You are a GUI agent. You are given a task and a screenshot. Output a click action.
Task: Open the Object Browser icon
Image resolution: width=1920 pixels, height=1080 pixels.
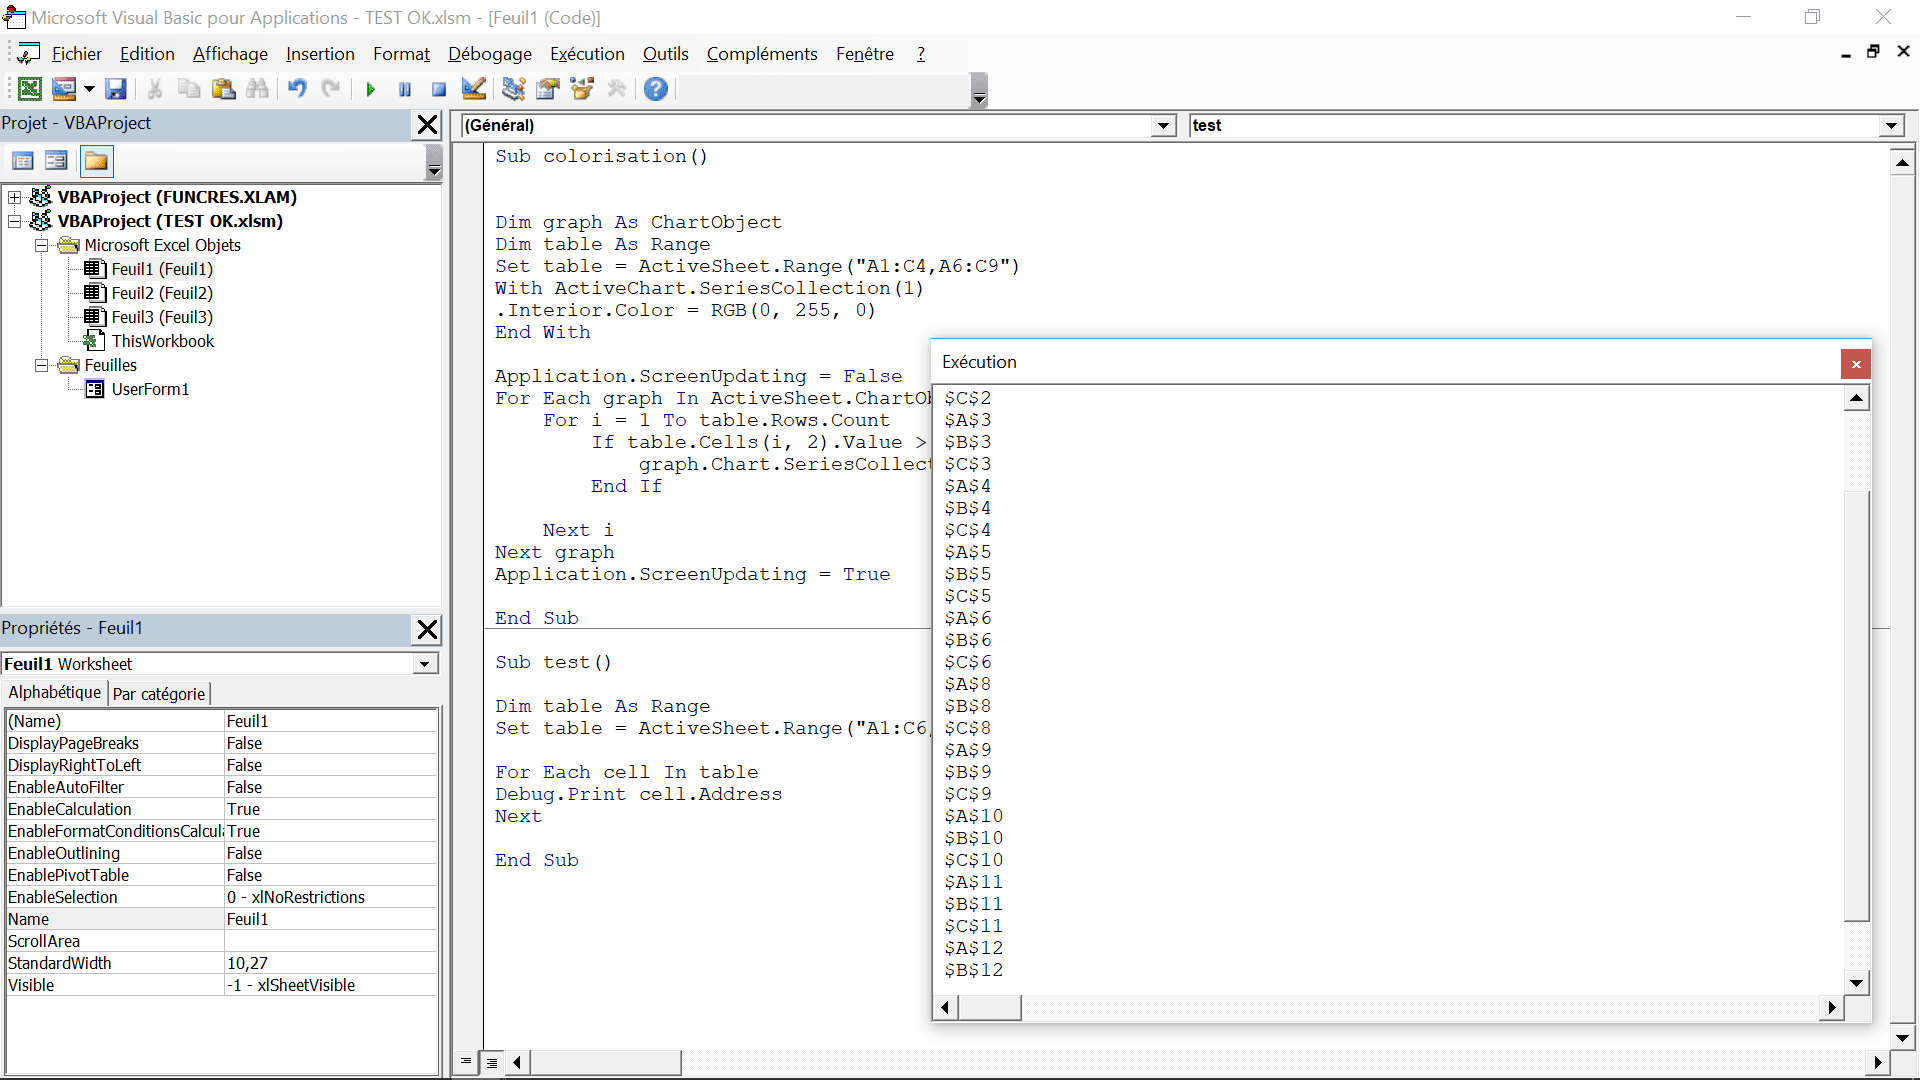pyautogui.click(x=581, y=89)
